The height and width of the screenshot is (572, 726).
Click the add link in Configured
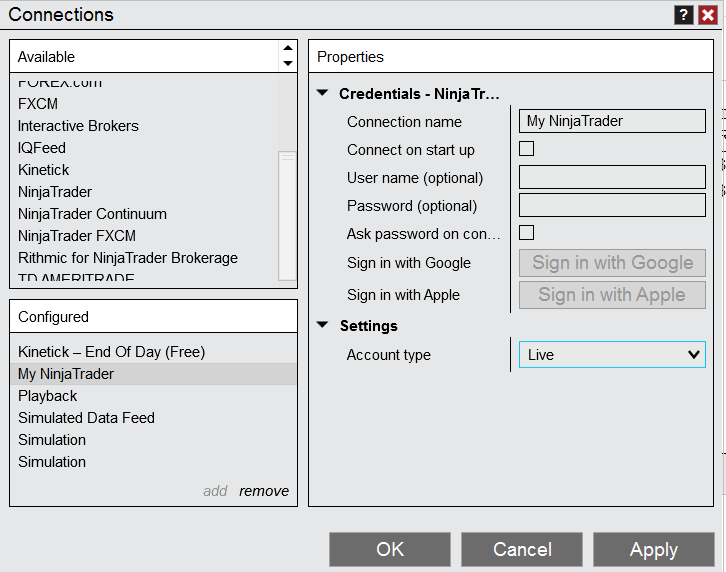(215, 491)
